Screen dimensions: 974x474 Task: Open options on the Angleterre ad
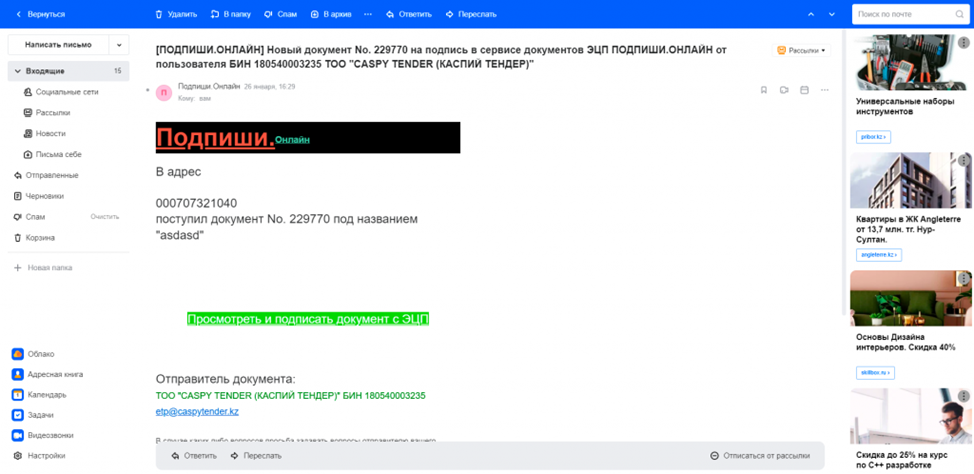click(x=963, y=160)
